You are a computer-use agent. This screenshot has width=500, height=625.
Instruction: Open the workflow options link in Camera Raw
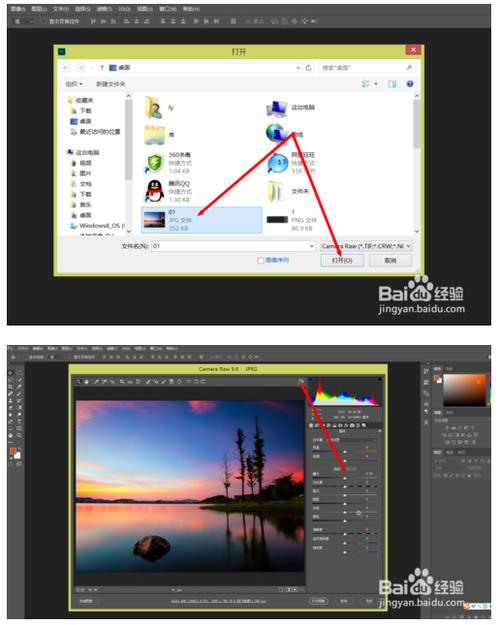219,601
